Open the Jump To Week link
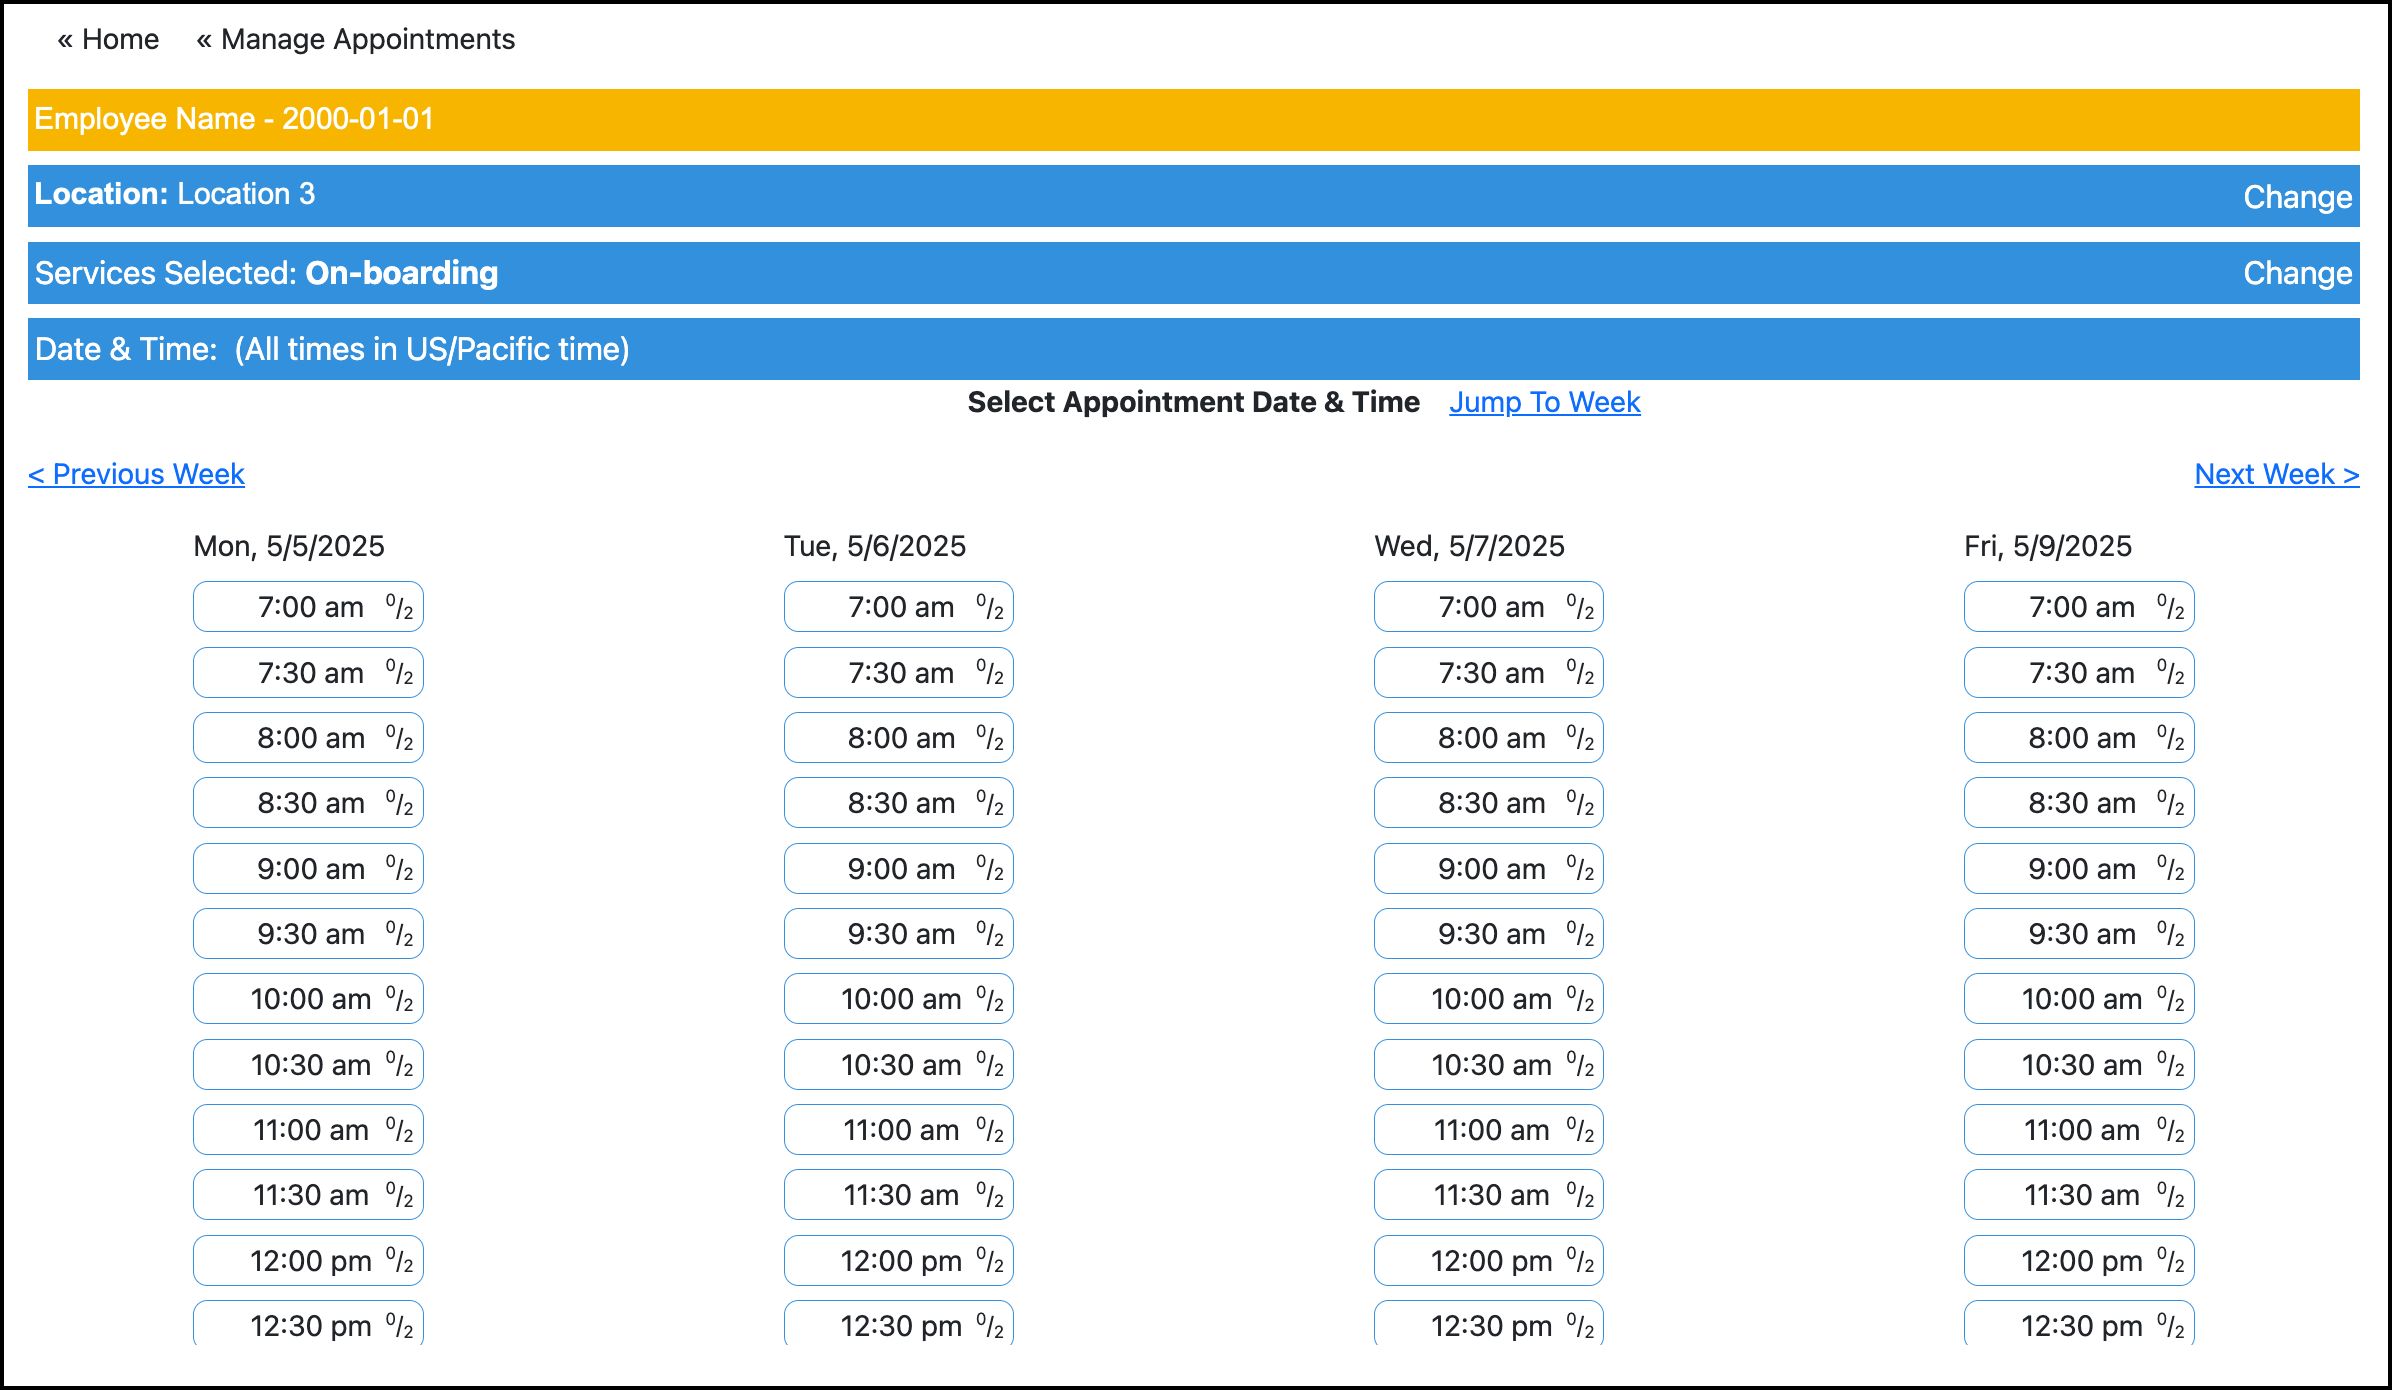The width and height of the screenshot is (2392, 1390). [x=1544, y=402]
